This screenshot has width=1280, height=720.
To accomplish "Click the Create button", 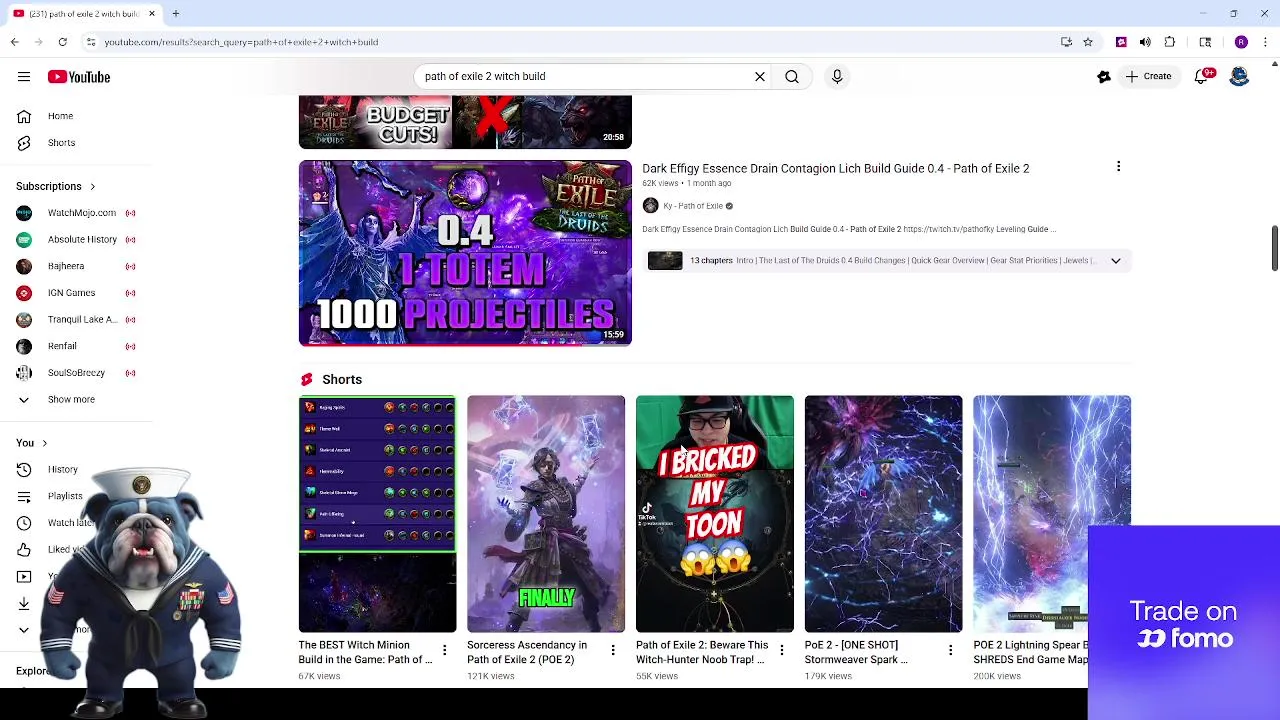I will 1147,76.
